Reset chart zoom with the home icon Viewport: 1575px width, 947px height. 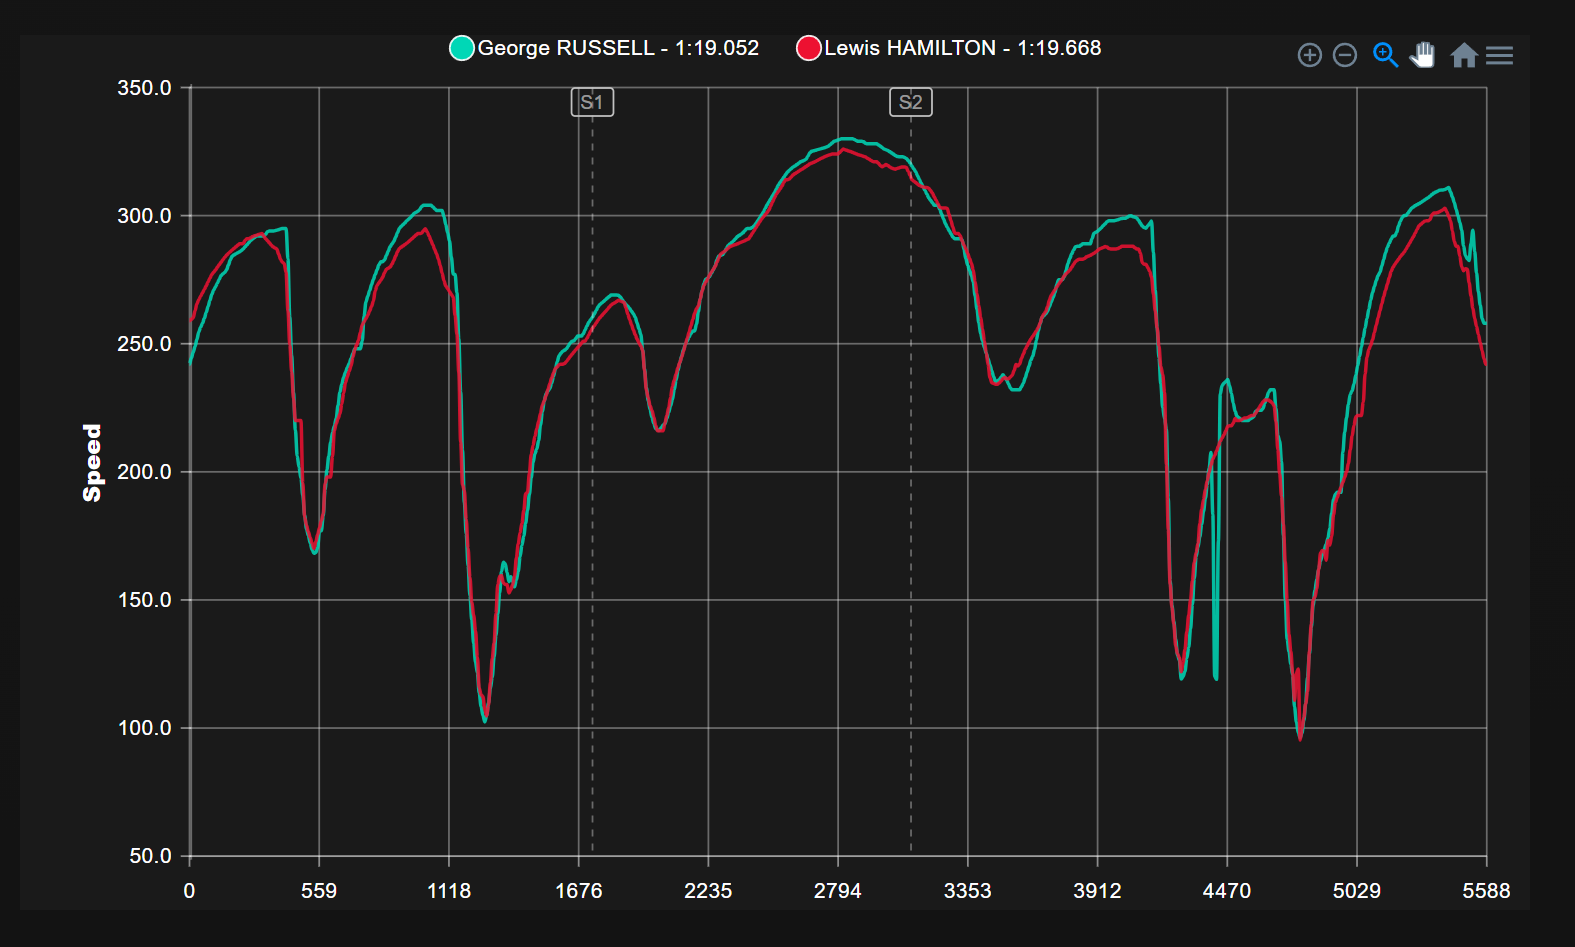1464,55
